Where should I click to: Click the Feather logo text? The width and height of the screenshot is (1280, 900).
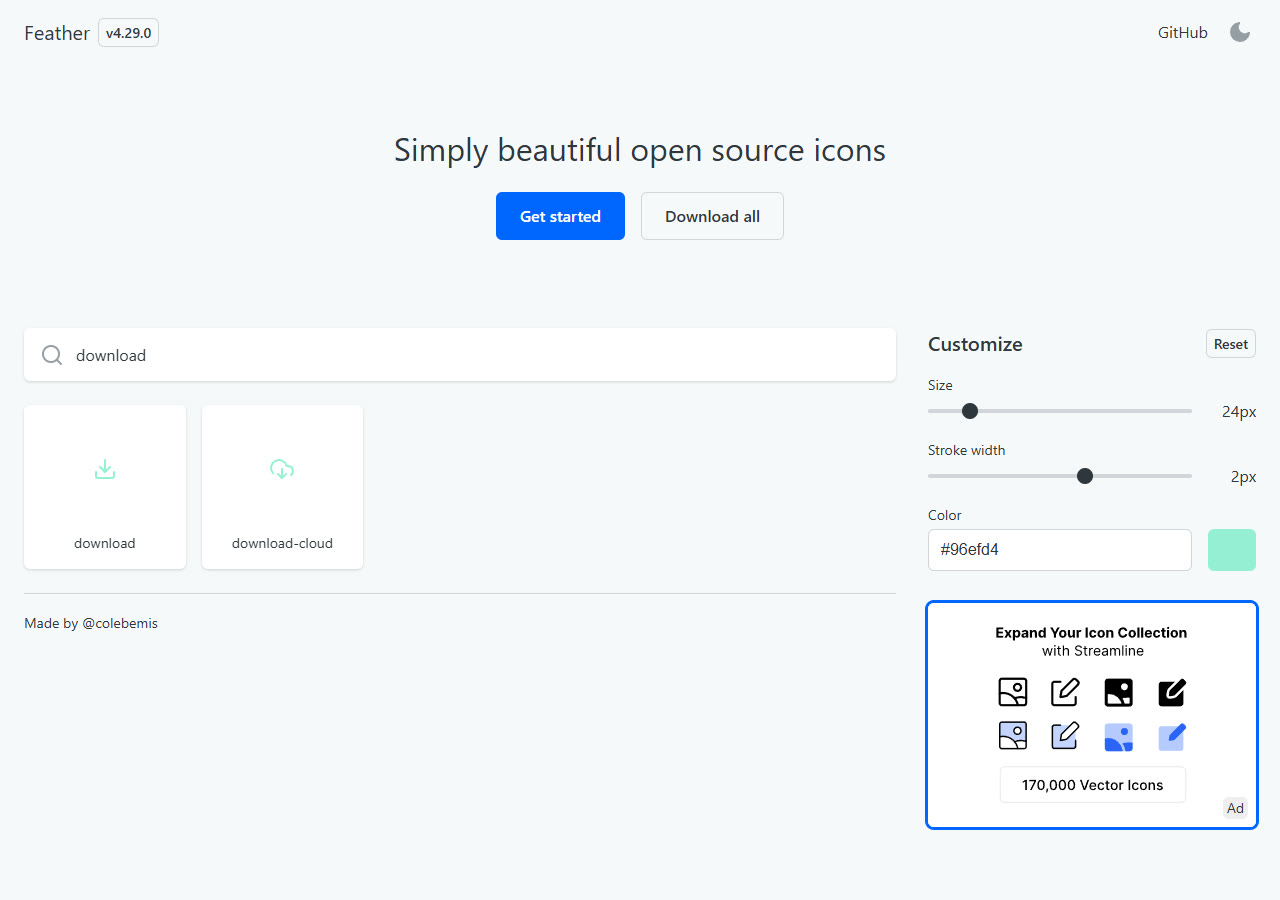pos(57,33)
